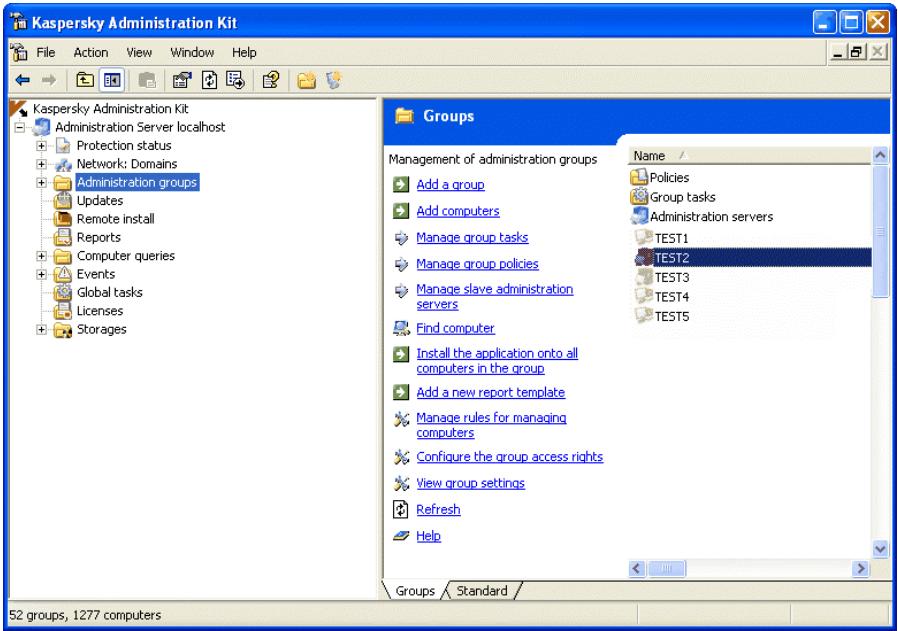Viewport: 898px width, 631px height.
Task: Open Manage rules for managing computers
Action: point(491,425)
